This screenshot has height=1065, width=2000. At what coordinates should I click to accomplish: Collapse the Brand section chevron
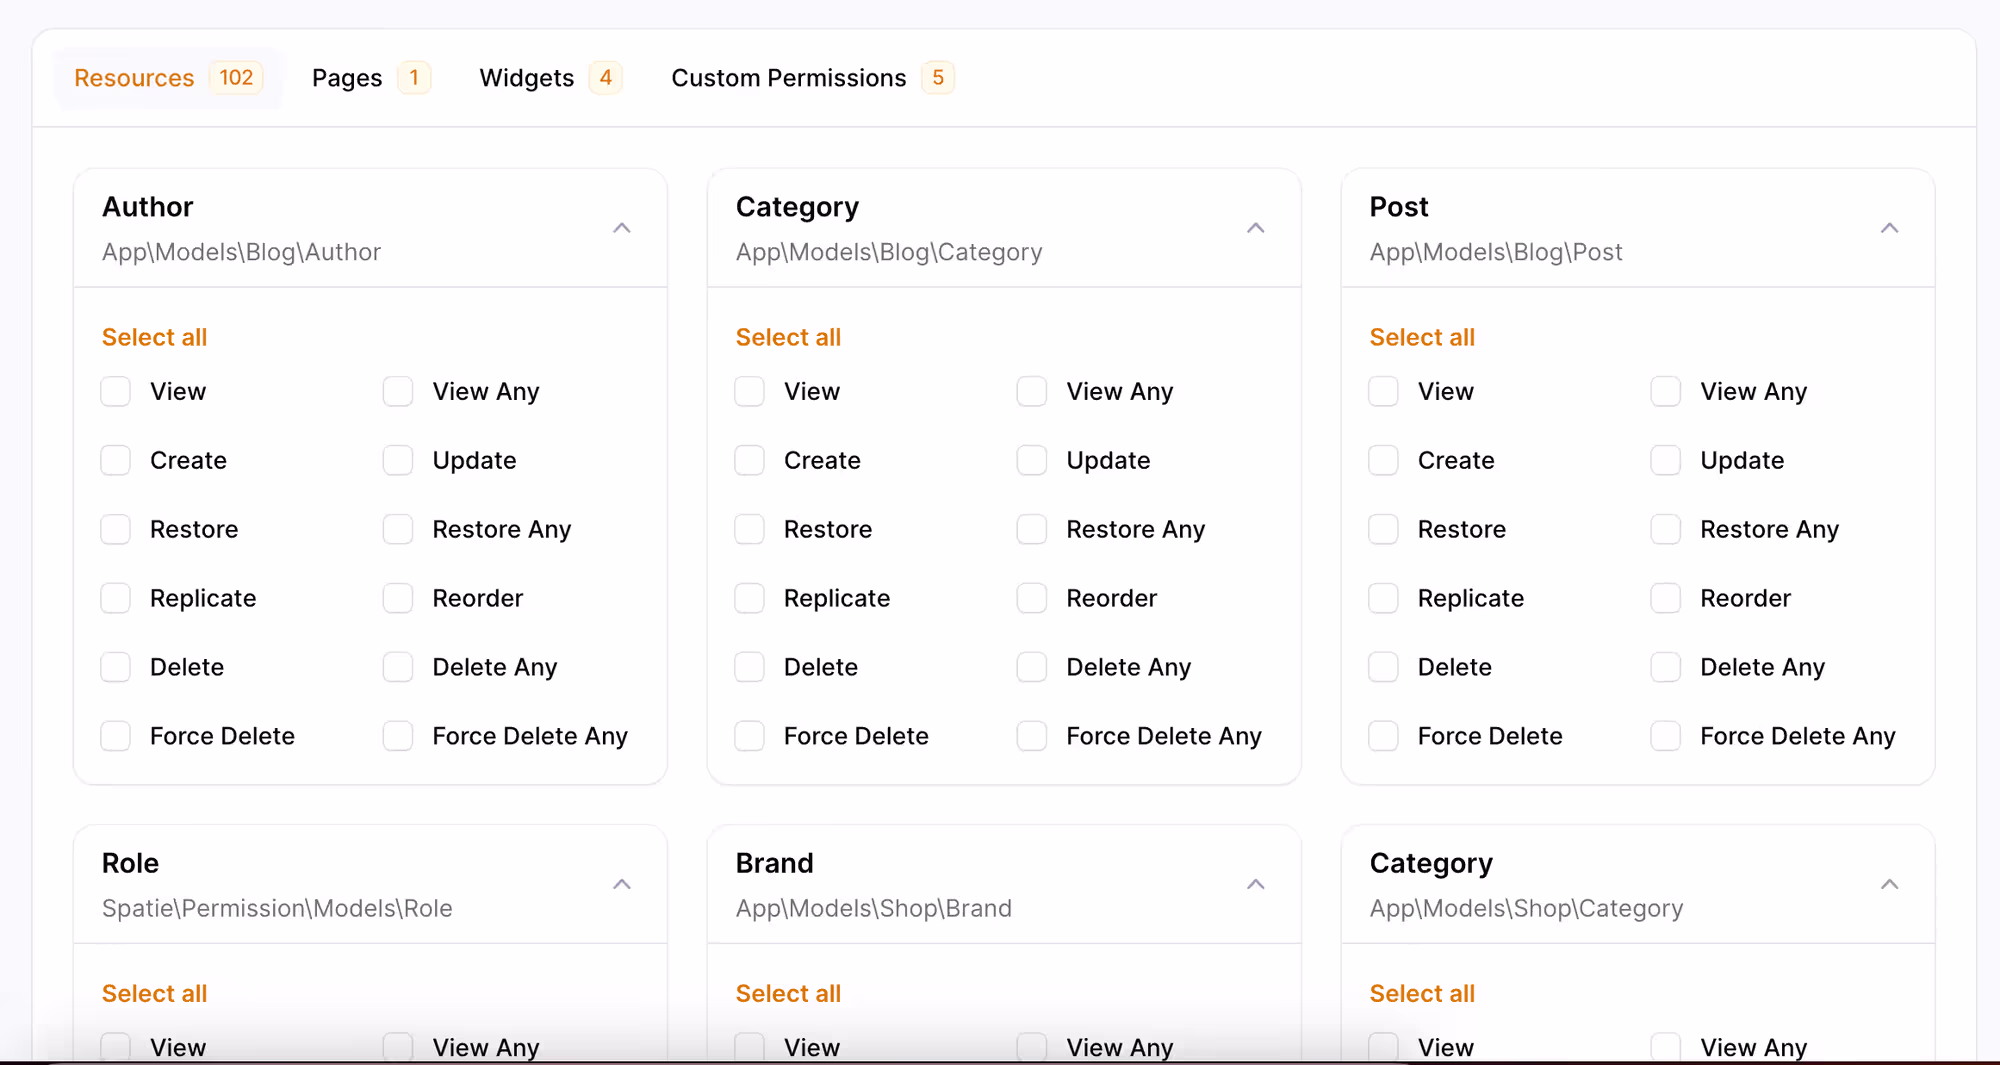(1255, 884)
